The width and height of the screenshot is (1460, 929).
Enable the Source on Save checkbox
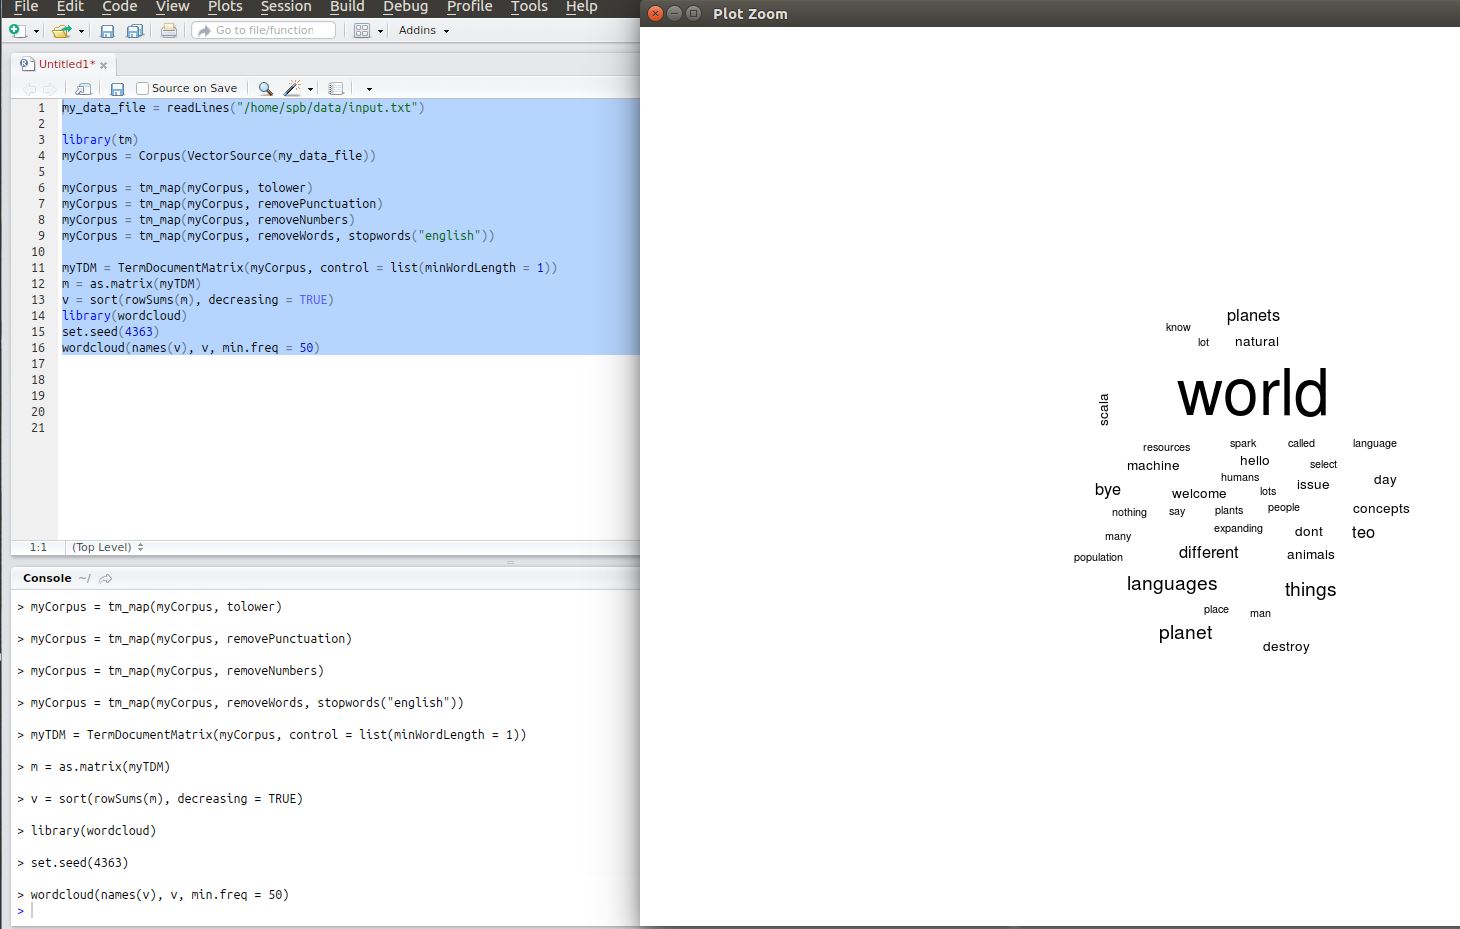point(142,88)
